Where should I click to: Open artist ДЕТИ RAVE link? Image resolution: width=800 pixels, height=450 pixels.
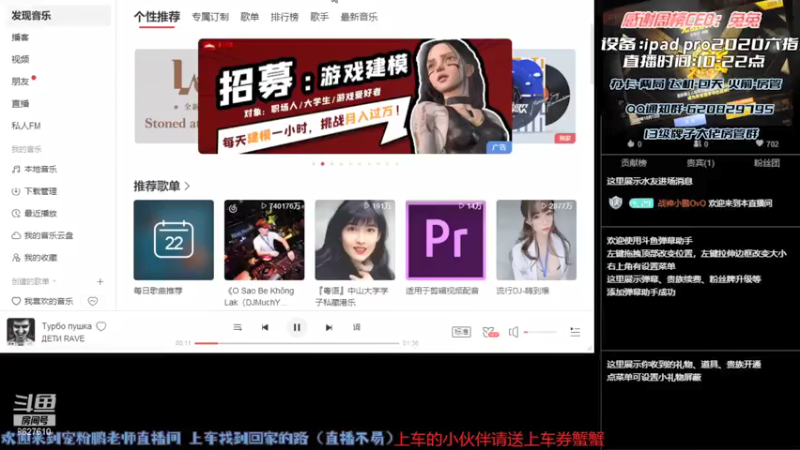tap(63, 339)
